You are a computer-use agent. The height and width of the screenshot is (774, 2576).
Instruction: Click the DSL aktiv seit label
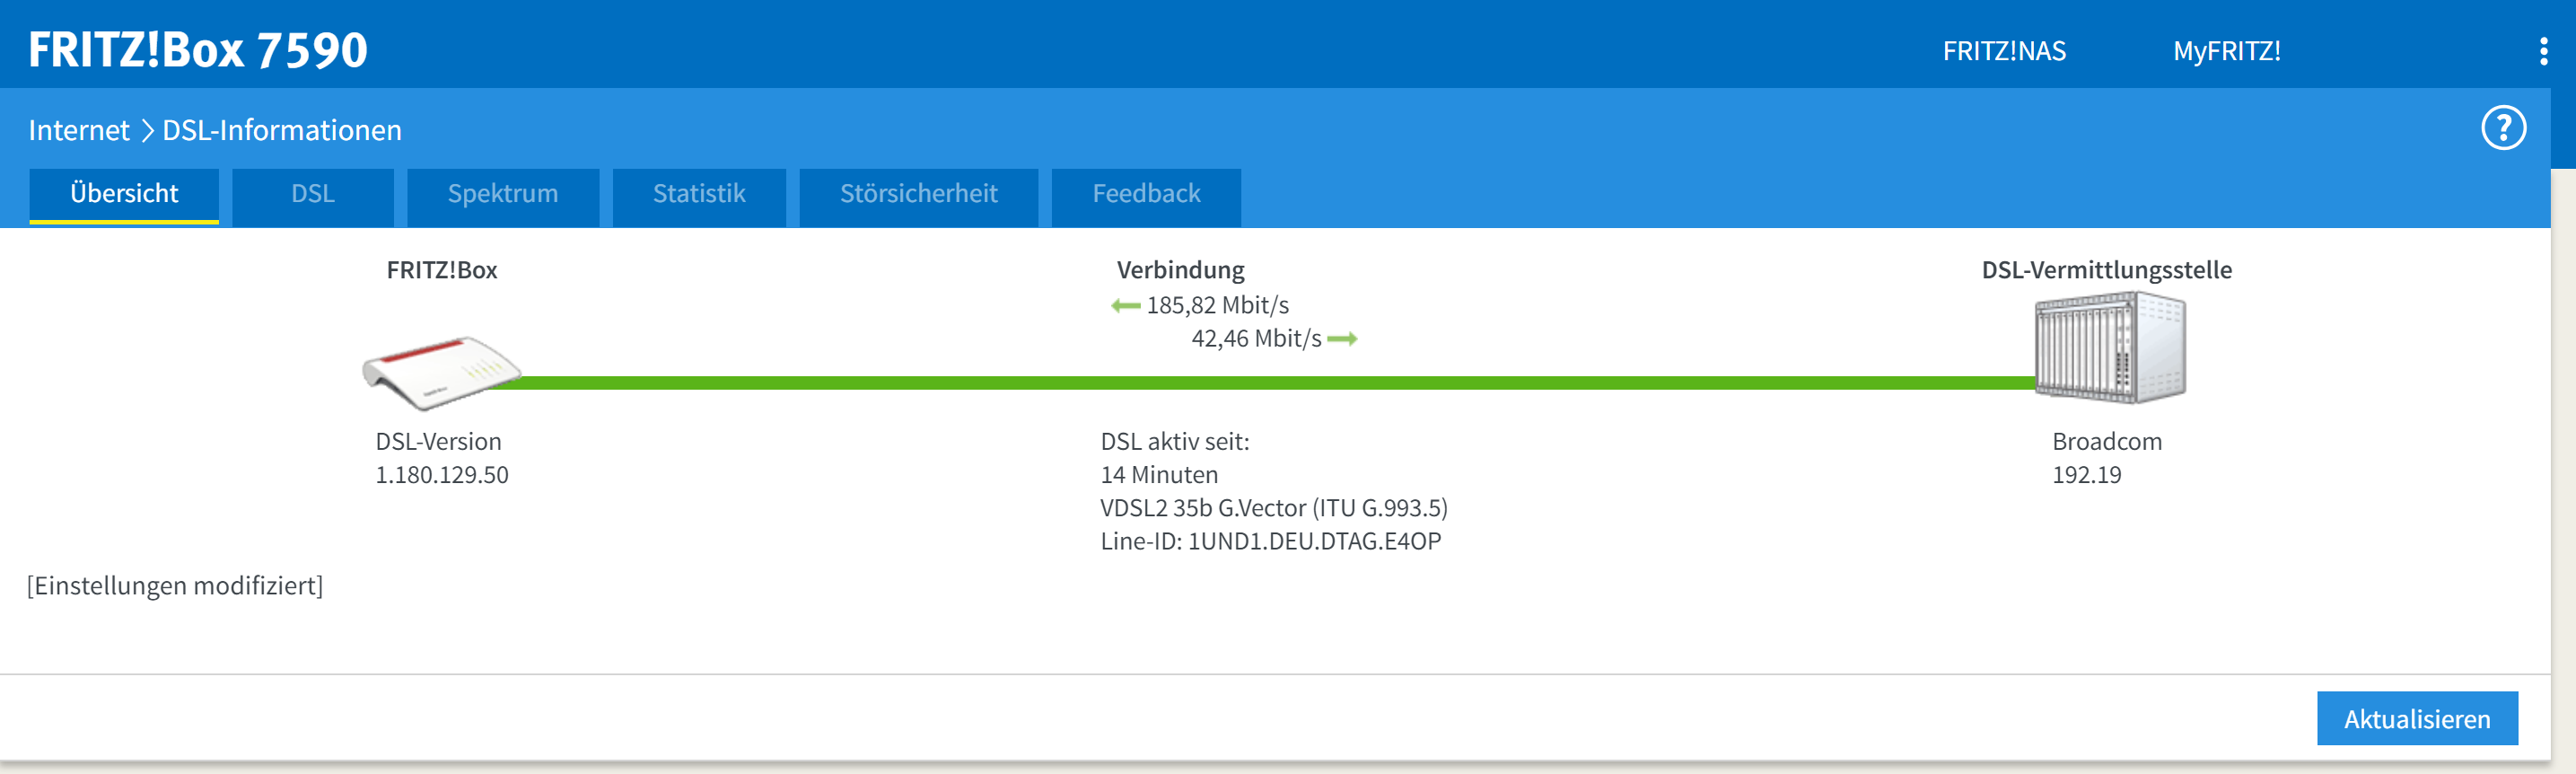pos(1174,441)
